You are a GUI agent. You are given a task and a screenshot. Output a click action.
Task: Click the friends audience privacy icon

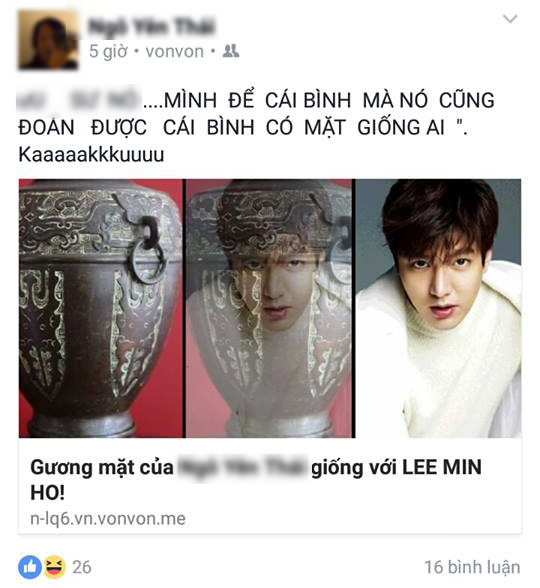pyautogui.click(x=231, y=51)
